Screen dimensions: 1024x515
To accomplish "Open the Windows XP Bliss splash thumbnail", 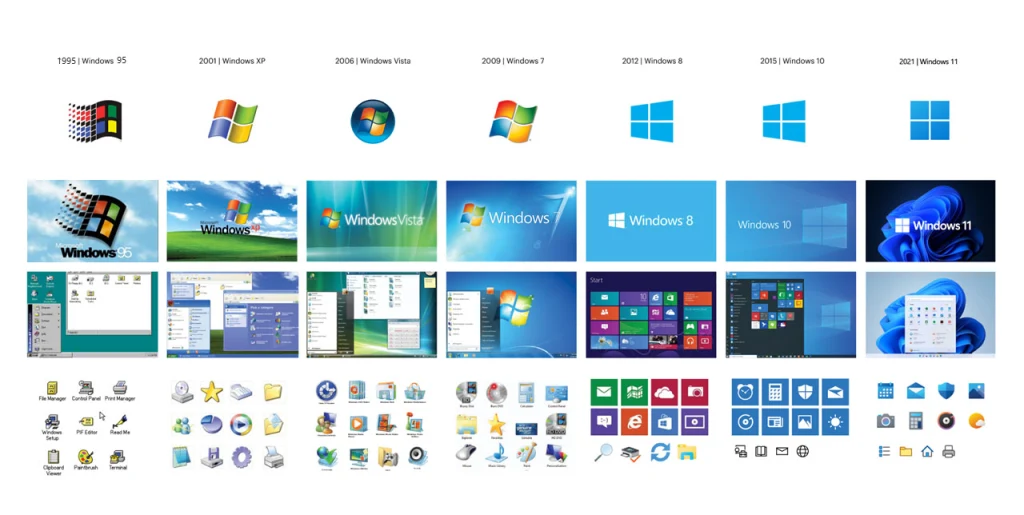I will point(232,221).
